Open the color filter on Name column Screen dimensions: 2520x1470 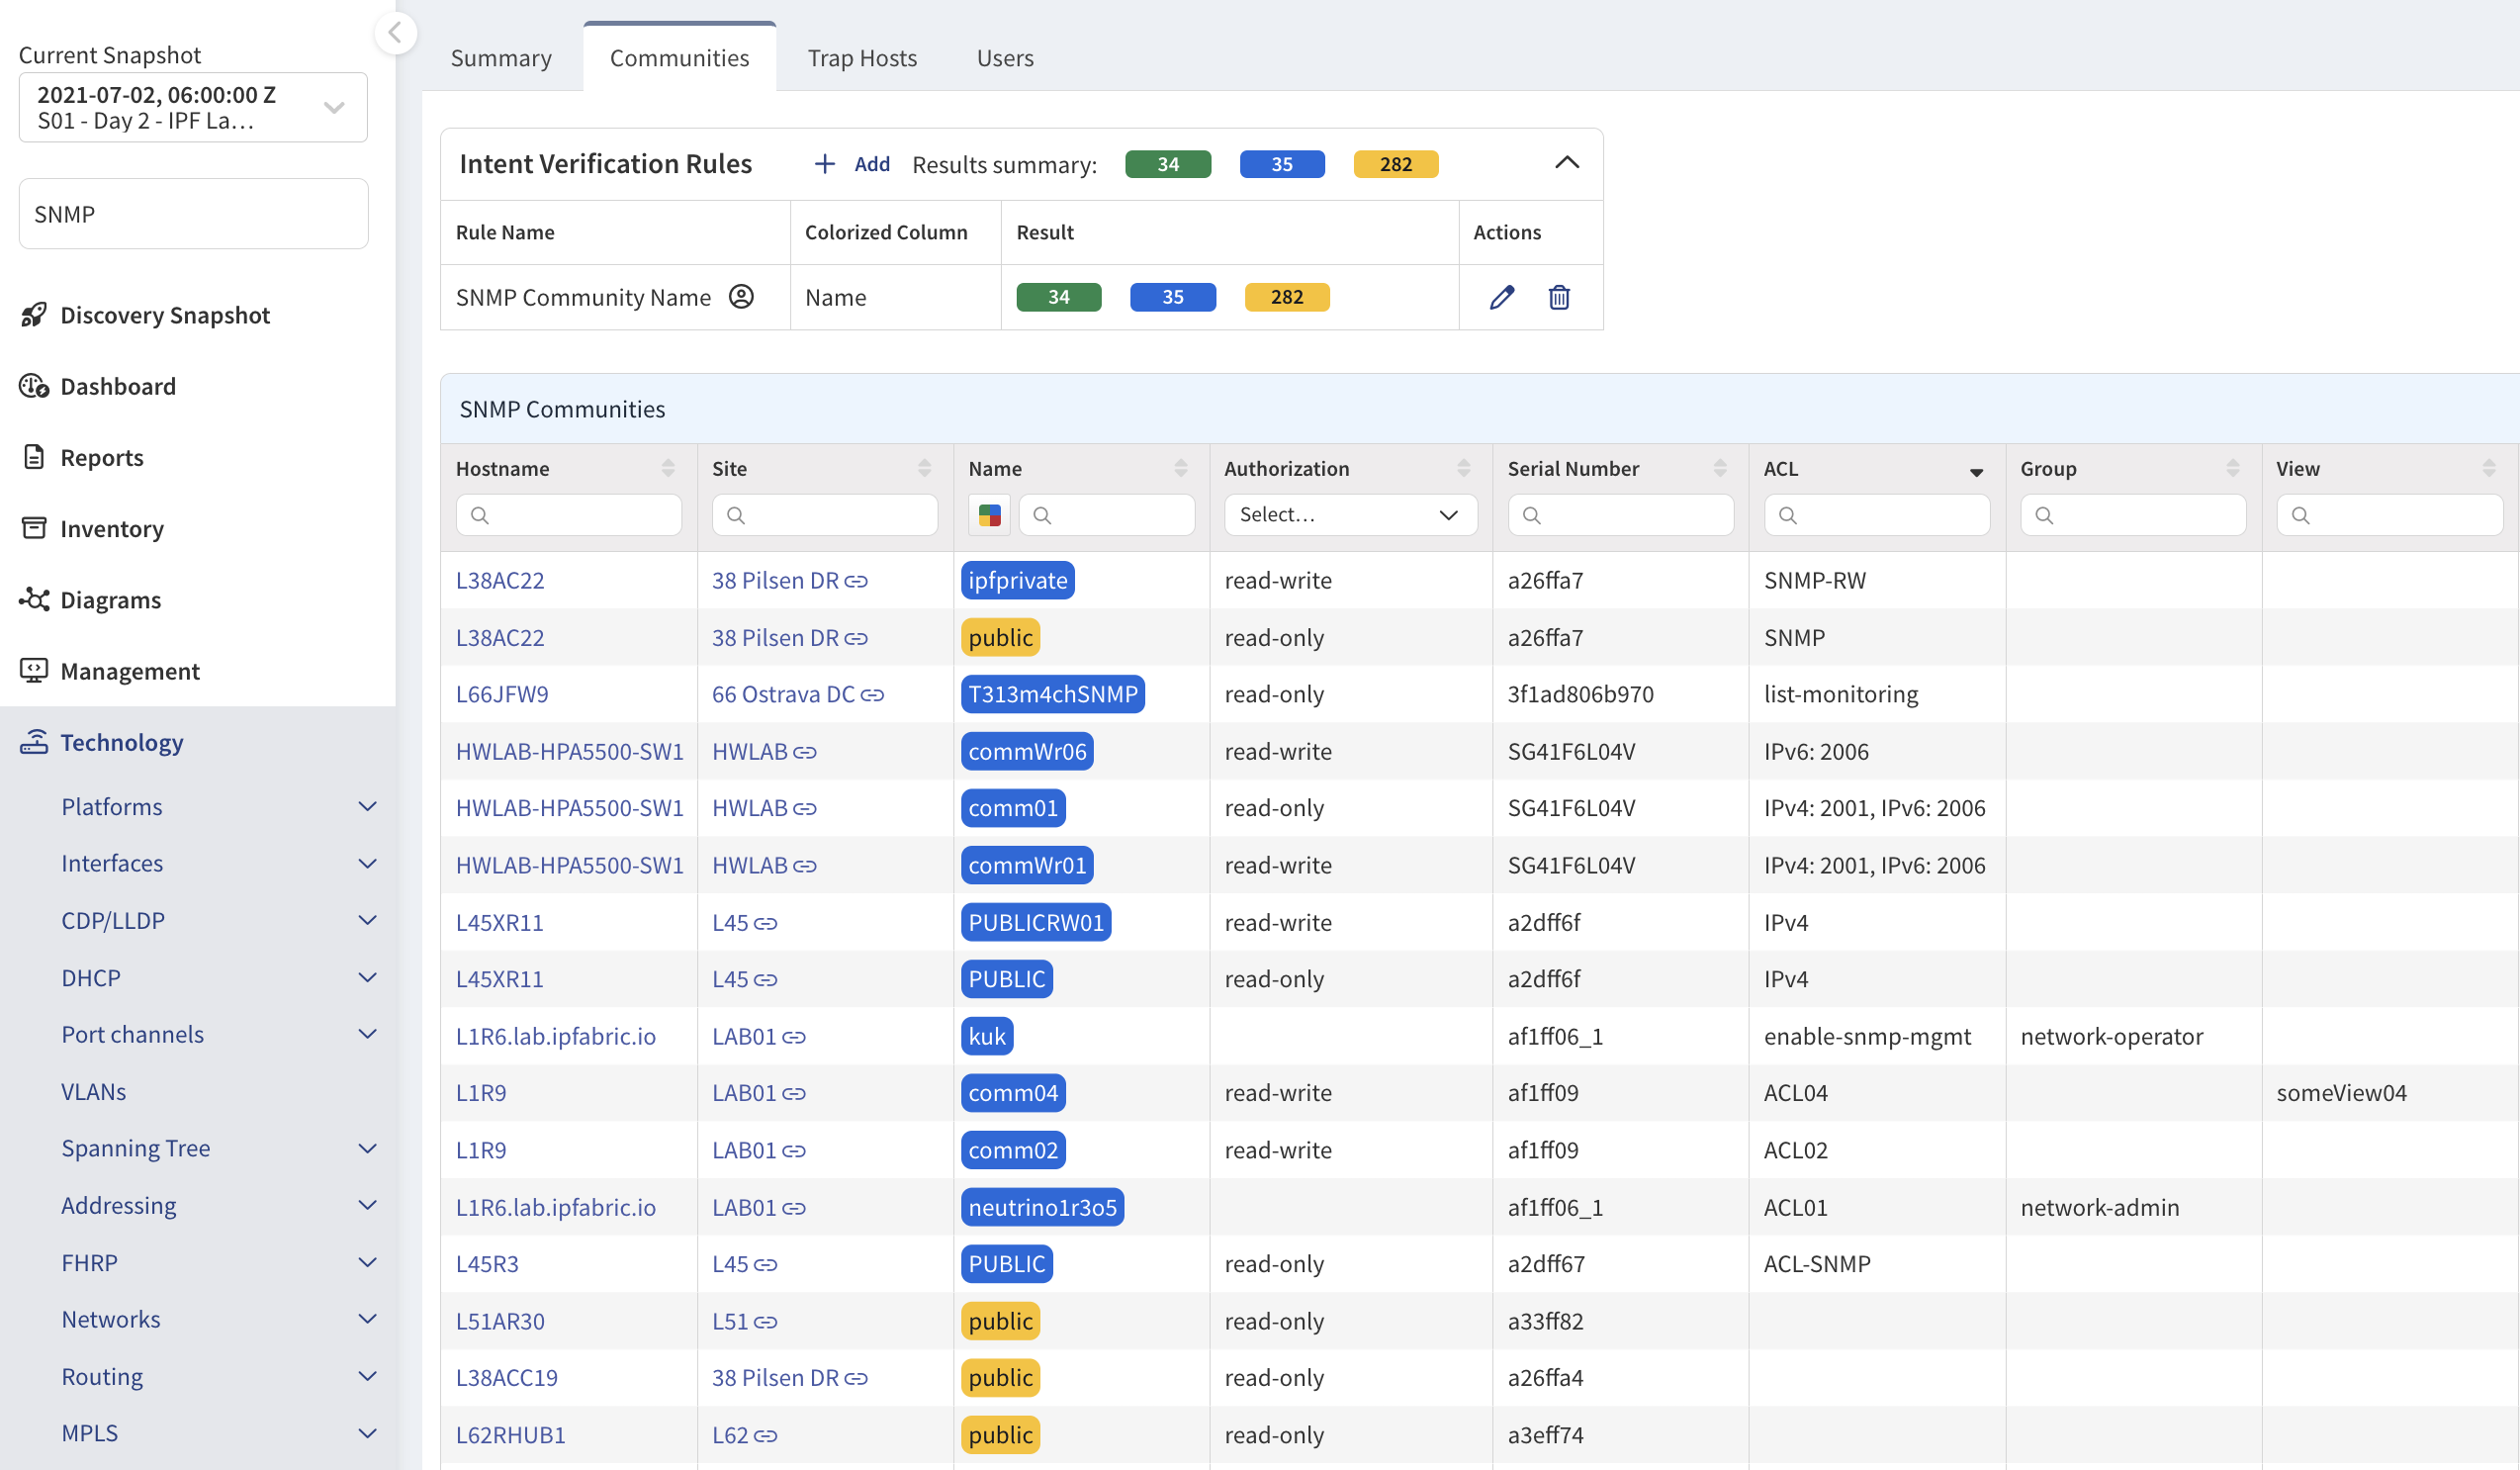click(x=989, y=515)
